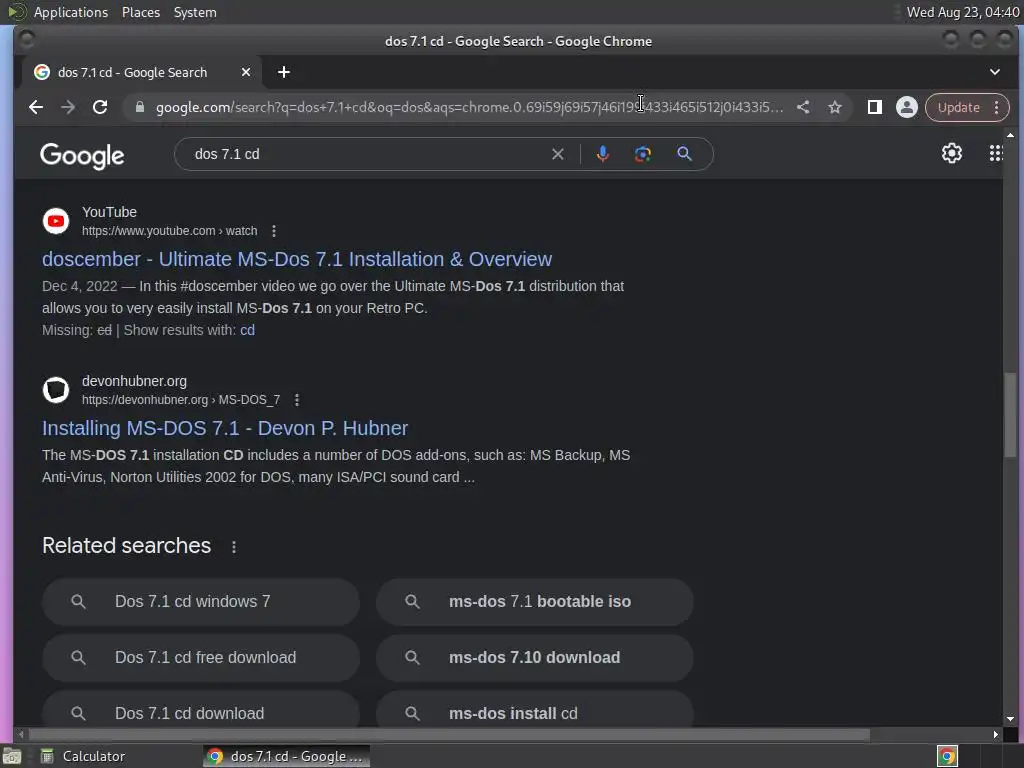Click scroll right arrow on horizontal scrollbar
The height and width of the screenshot is (768, 1024).
(x=995, y=735)
